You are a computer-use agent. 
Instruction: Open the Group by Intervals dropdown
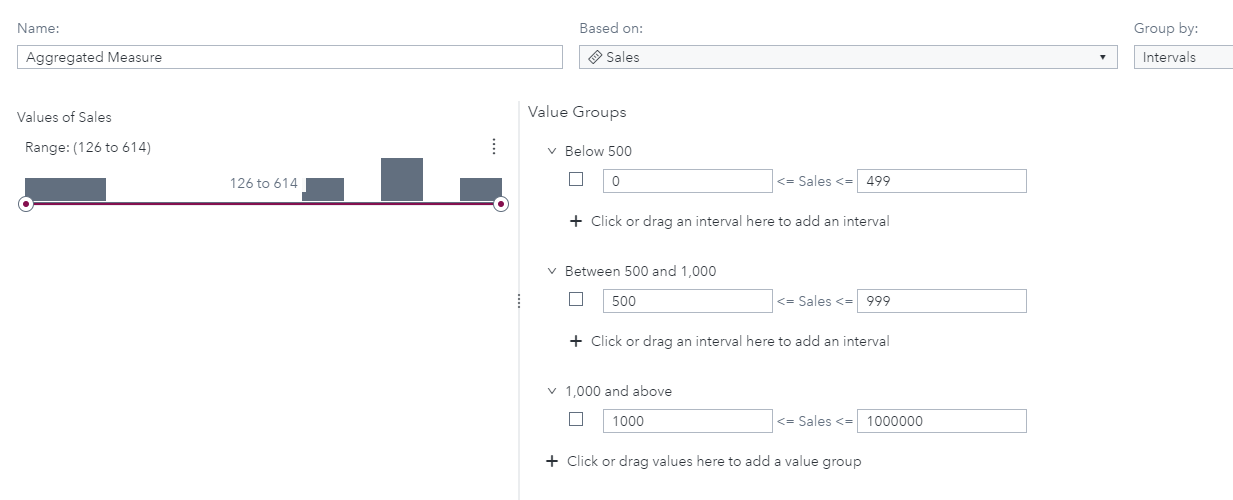[x=1185, y=58]
